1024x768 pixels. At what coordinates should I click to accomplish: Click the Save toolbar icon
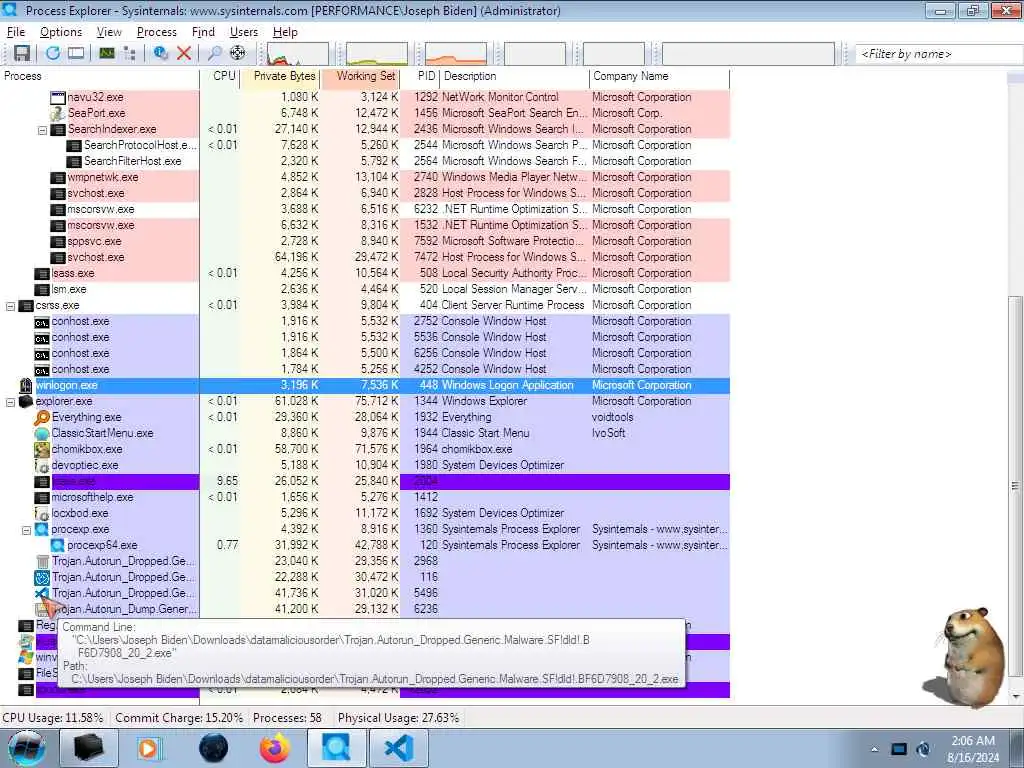(22, 54)
